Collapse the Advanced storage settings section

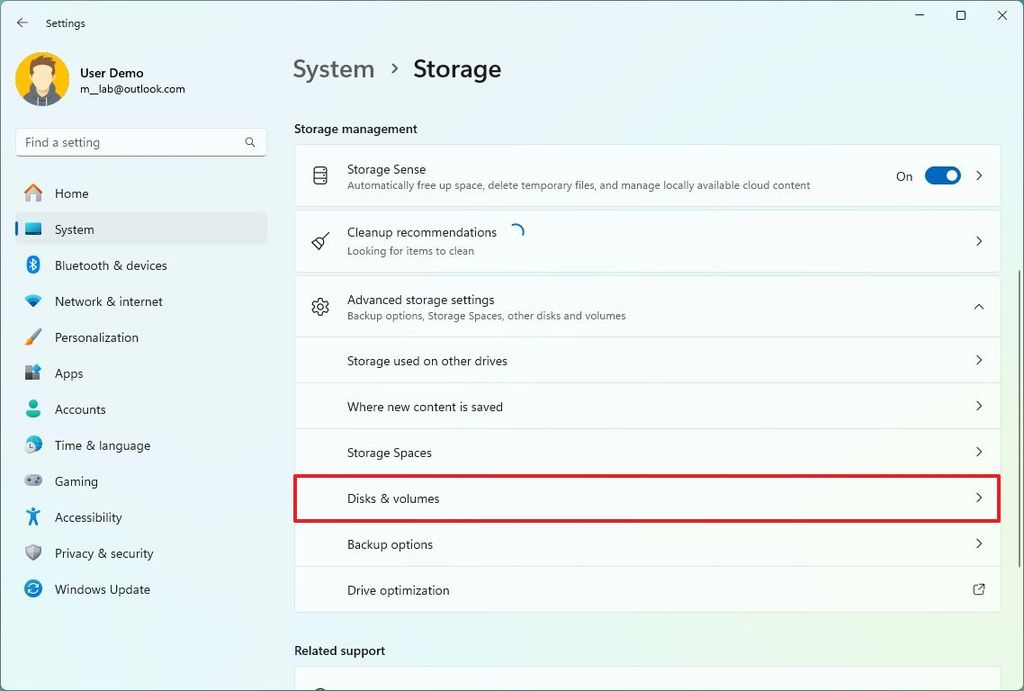coord(979,307)
